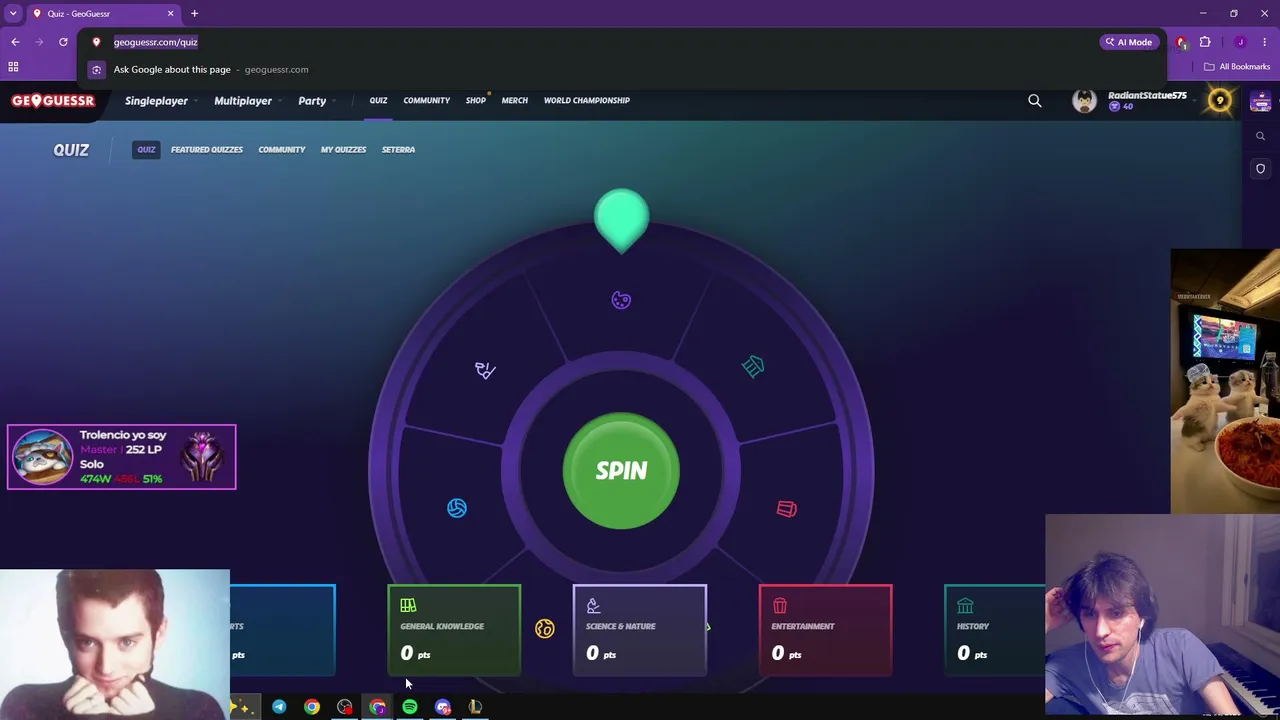
Task: Pick the science microscope wheel segment icon
Action: (x=485, y=370)
